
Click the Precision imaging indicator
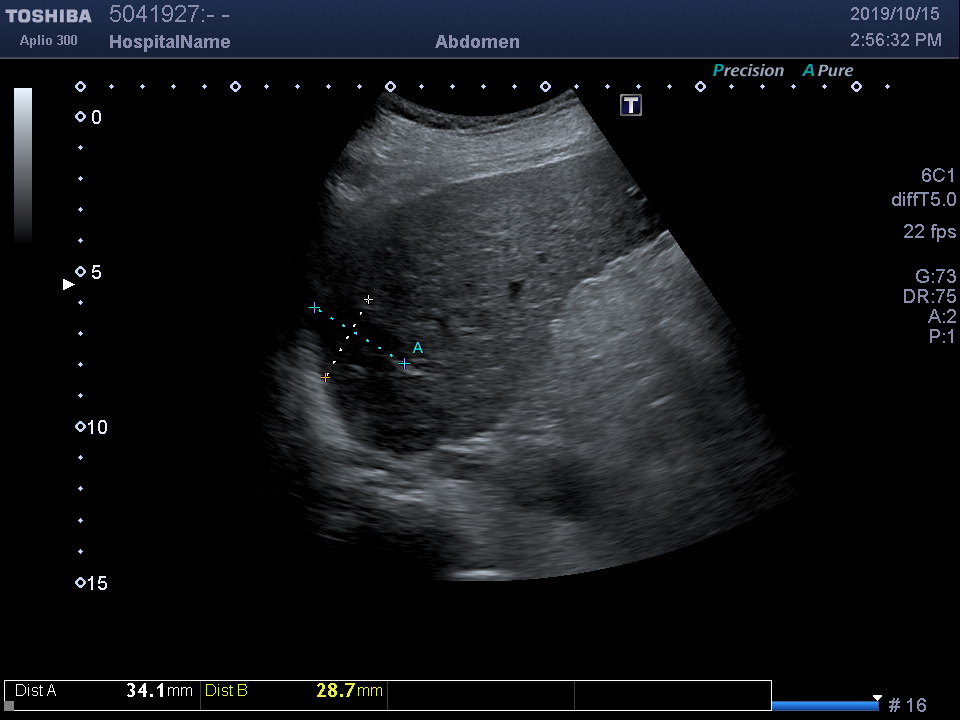748,71
